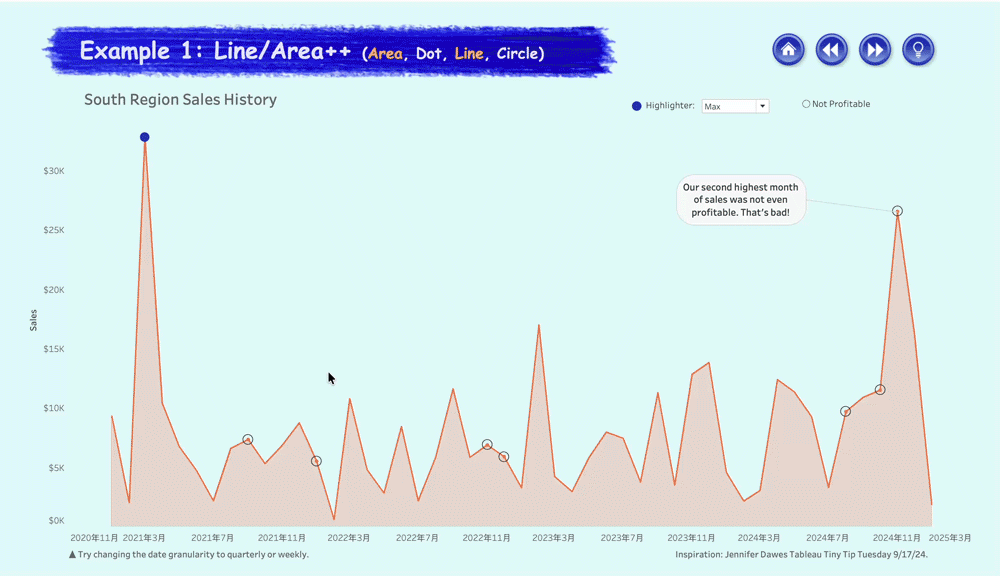Click the $15K y-axis tick label

pyautogui.click(x=54, y=349)
